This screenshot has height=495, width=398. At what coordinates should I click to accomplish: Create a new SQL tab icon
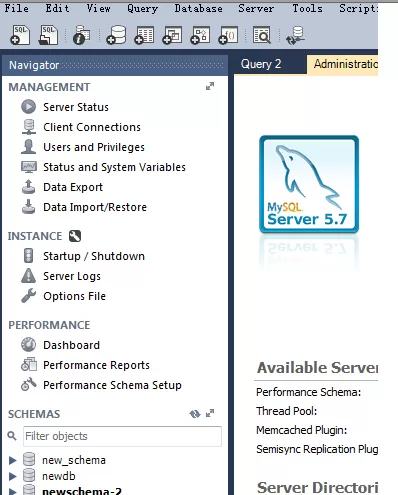click(20, 35)
